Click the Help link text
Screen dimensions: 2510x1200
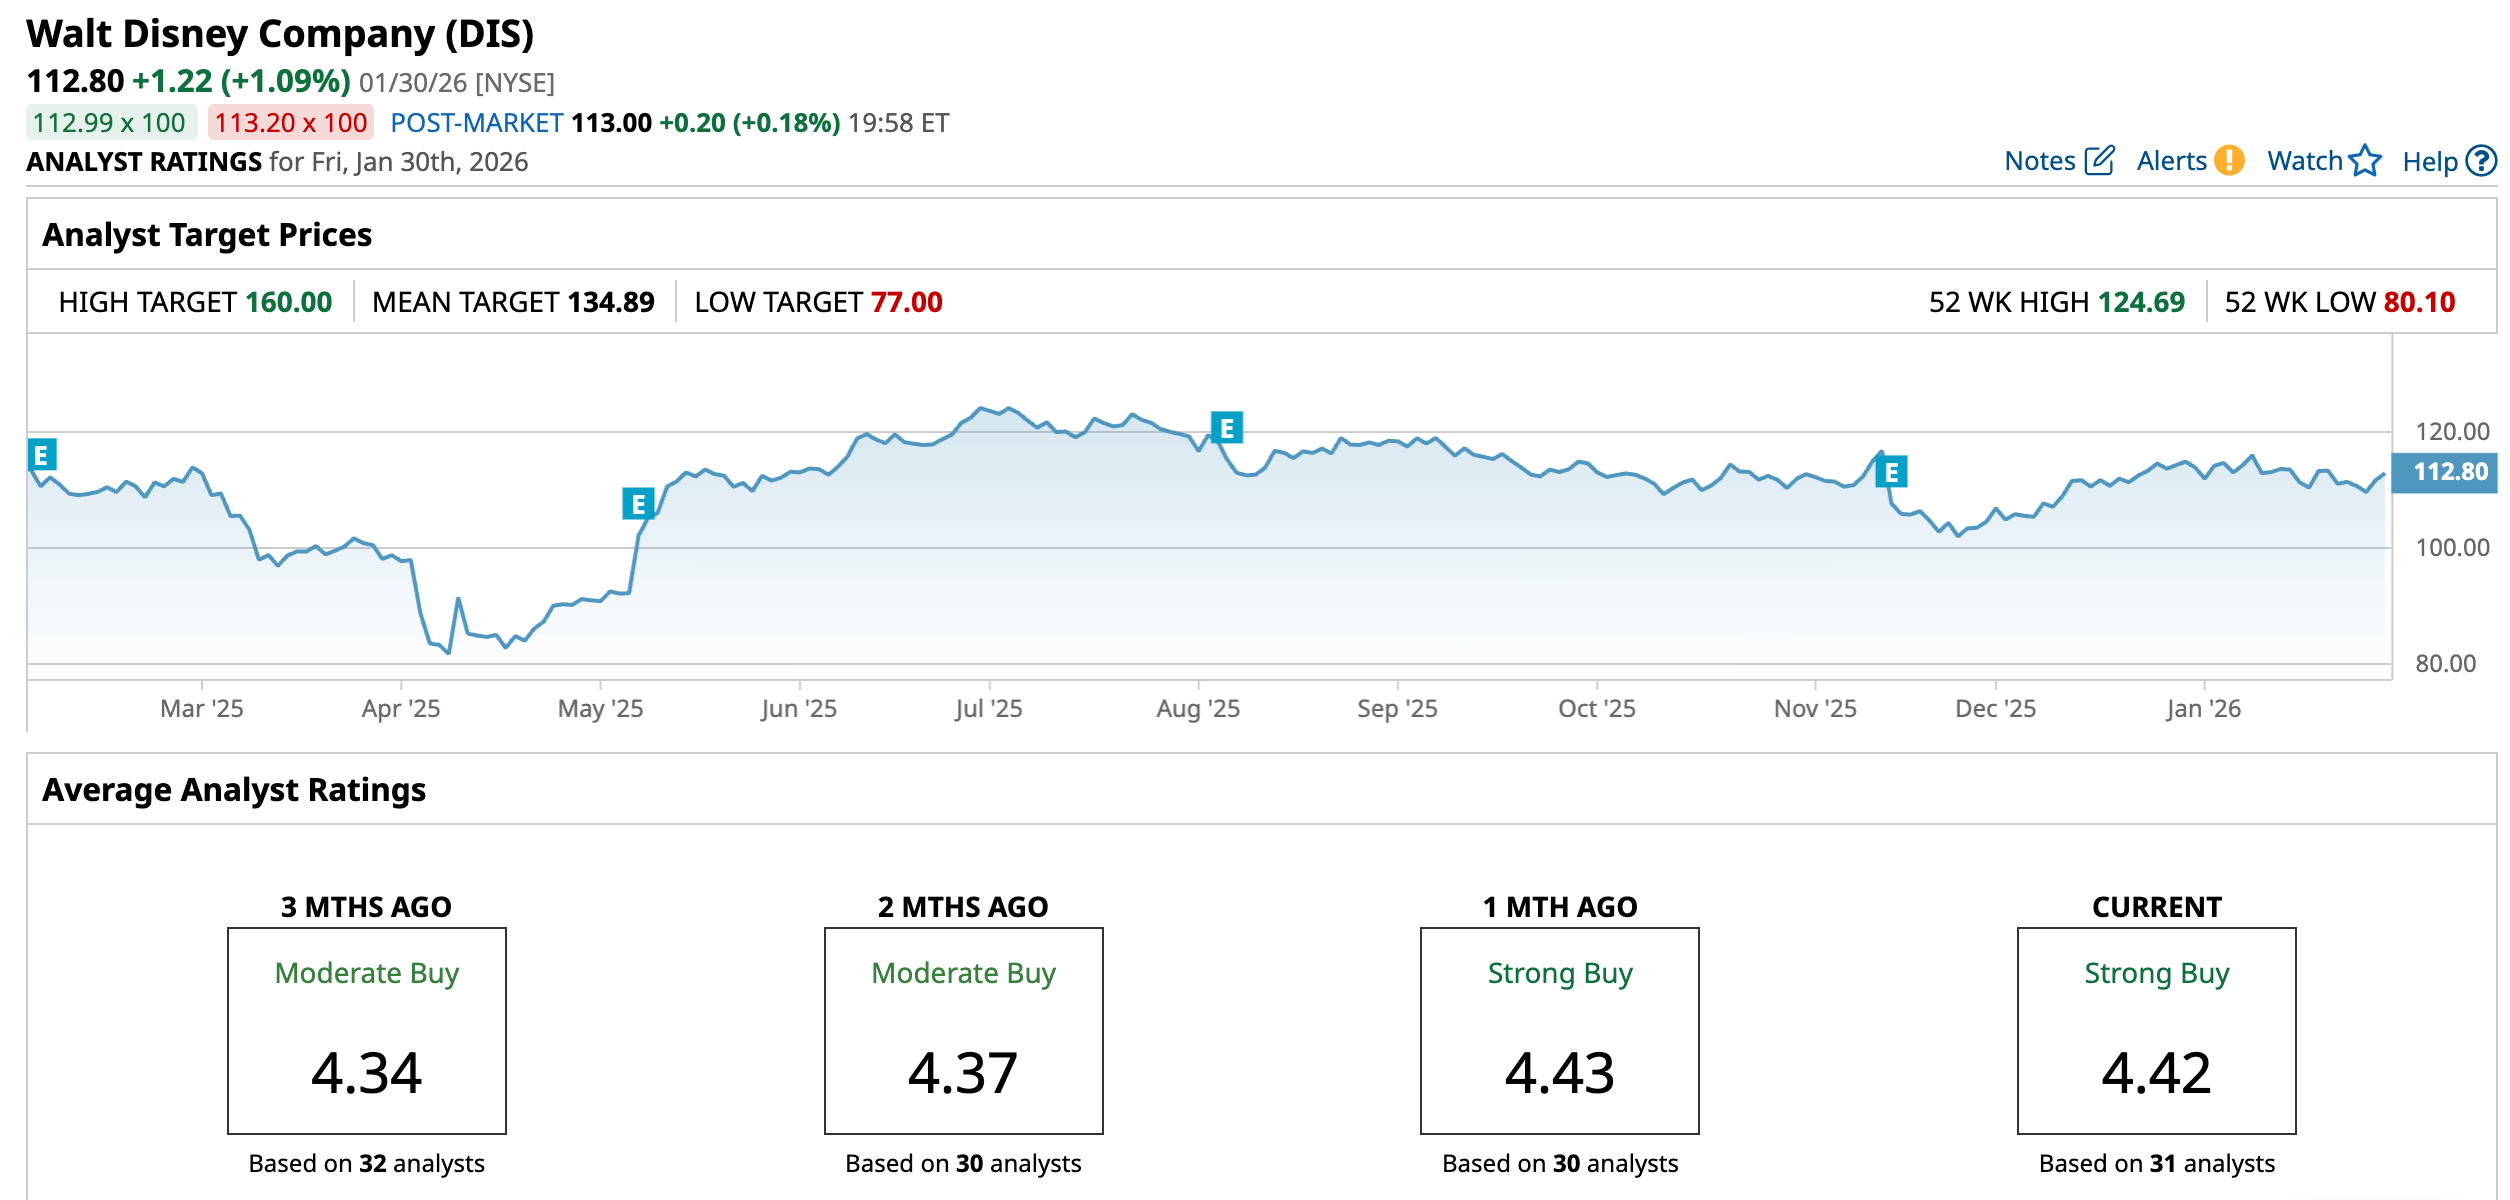tap(2429, 162)
